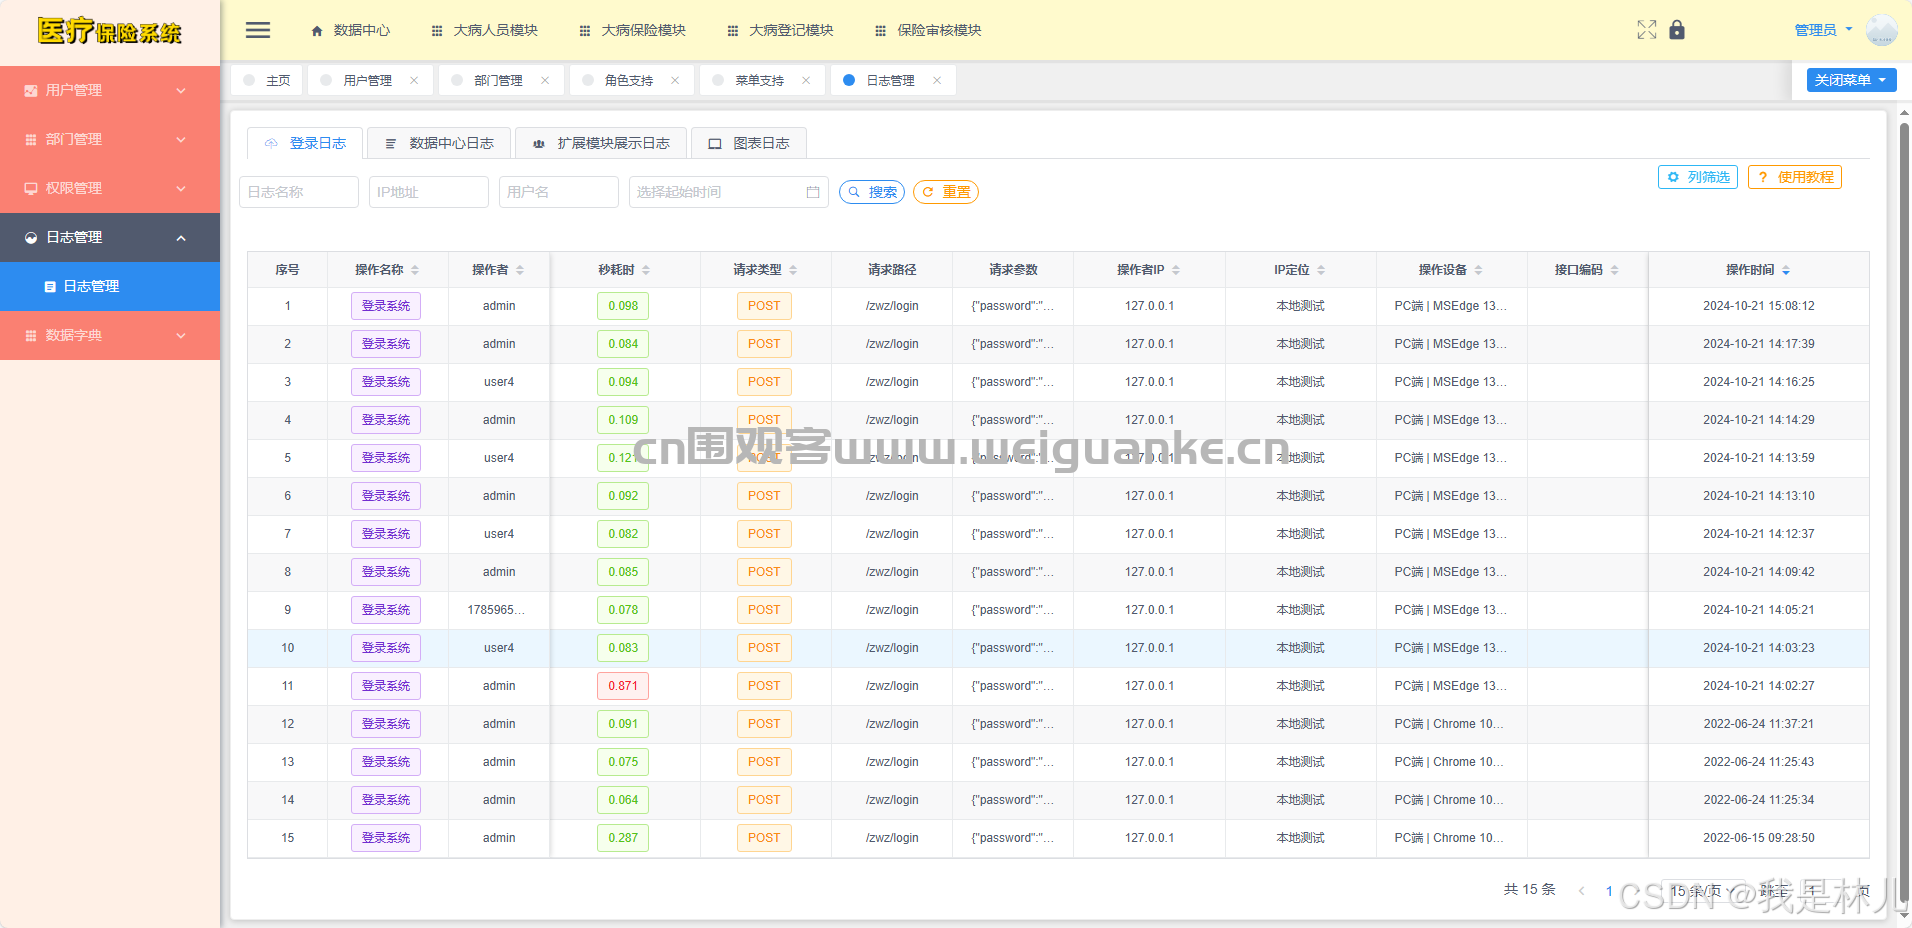Image resolution: width=1912 pixels, height=928 pixels.
Task: Sort by 操作者 column arrows
Action: (x=520, y=270)
